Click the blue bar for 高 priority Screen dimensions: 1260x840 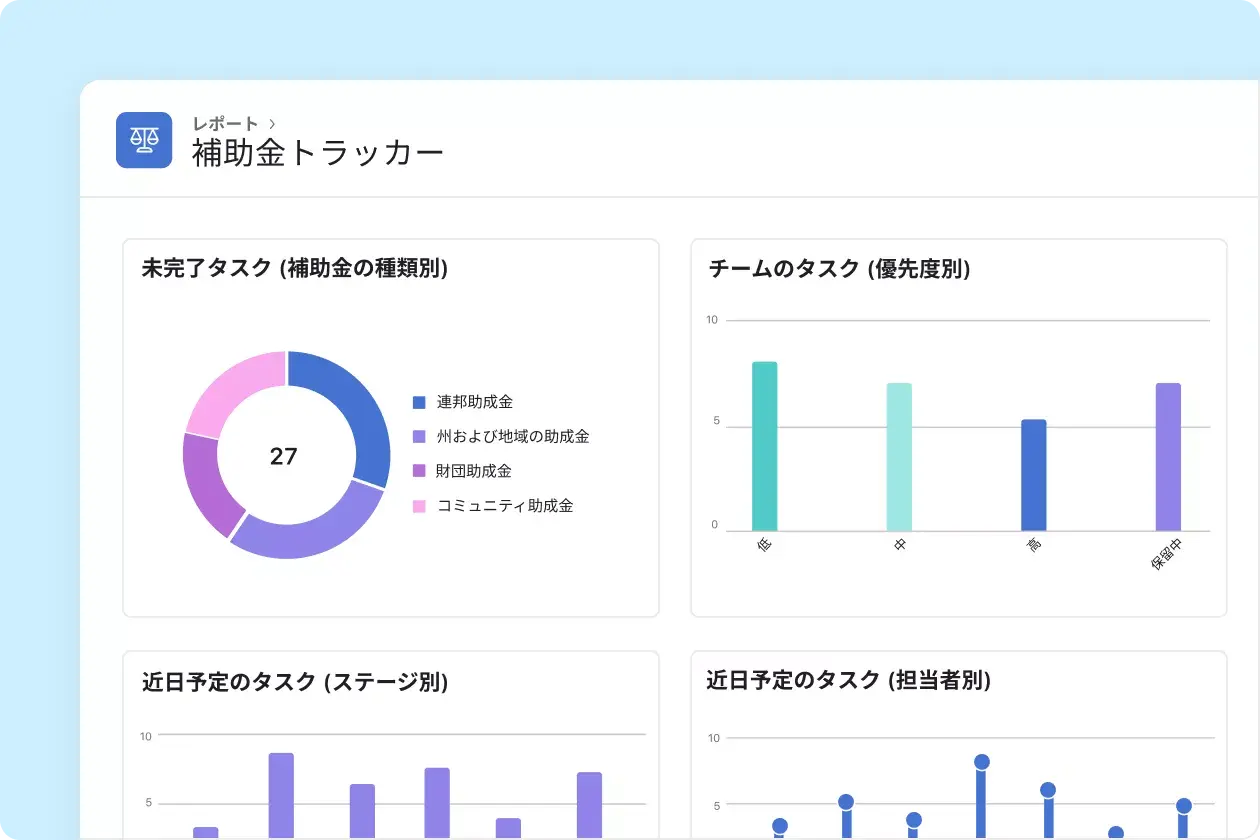[1034, 475]
